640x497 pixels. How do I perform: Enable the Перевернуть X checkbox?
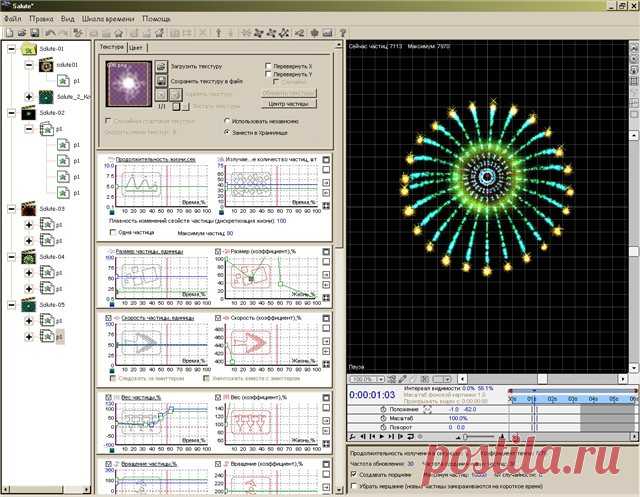tap(268, 66)
